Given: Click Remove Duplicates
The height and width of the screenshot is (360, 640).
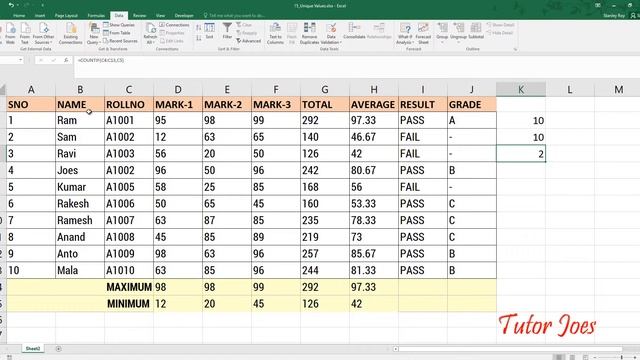Looking at the screenshot, I should 309,33.
